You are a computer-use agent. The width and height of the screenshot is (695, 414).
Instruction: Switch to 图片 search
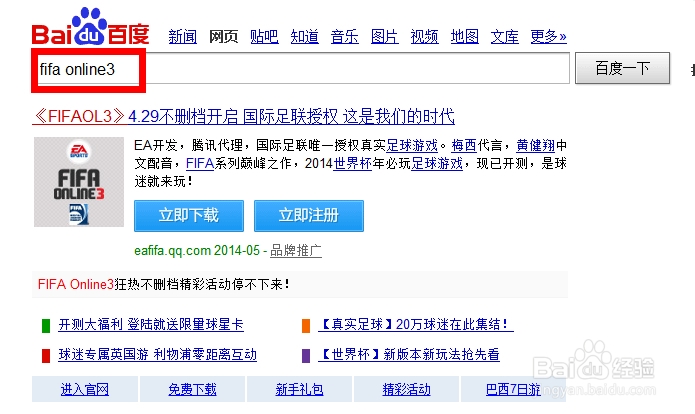pos(384,36)
